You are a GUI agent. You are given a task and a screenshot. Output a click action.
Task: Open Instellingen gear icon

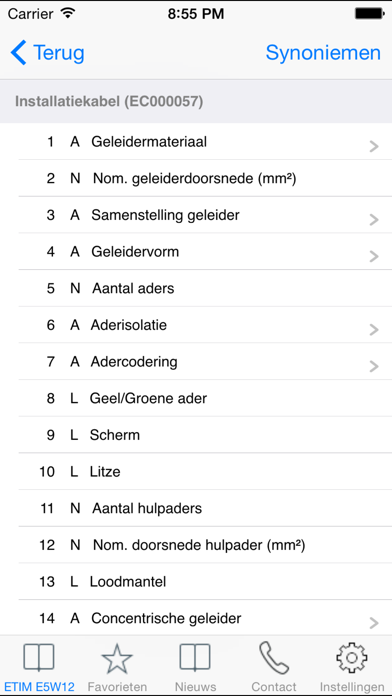coord(352,658)
